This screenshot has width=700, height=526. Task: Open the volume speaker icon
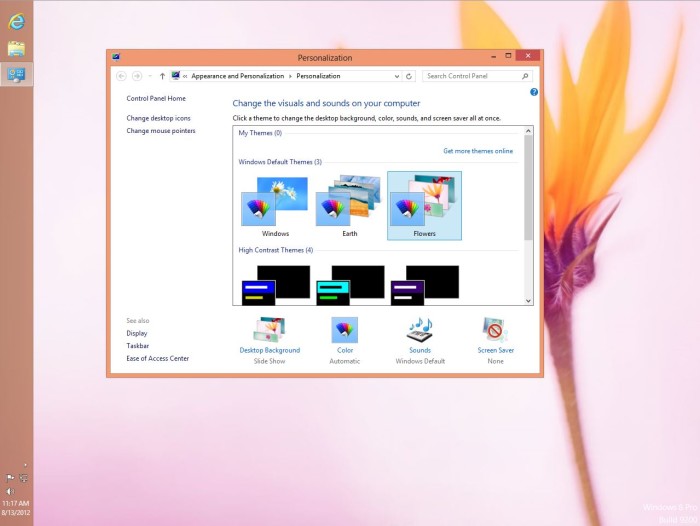(9, 491)
